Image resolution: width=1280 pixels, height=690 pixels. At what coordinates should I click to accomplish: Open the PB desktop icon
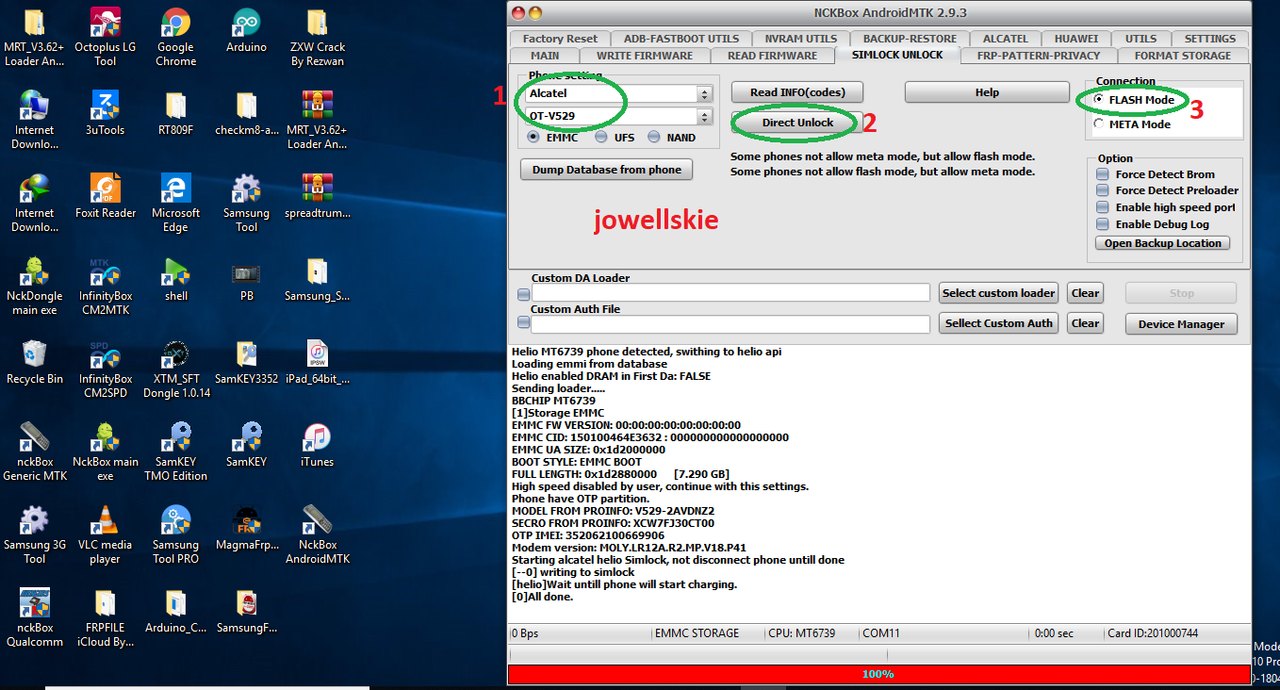tap(246, 279)
